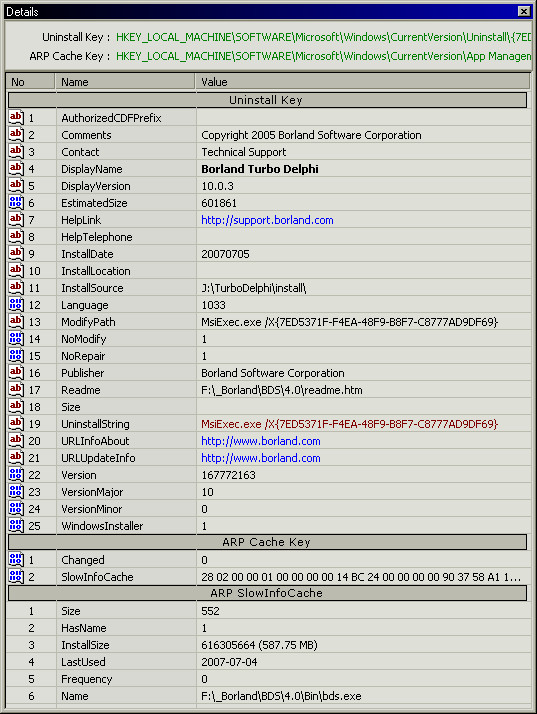Image resolution: width=537 pixels, height=714 pixels.
Task: Click the binary icon beside NoRepair
Action: click(x=16, y=355)
